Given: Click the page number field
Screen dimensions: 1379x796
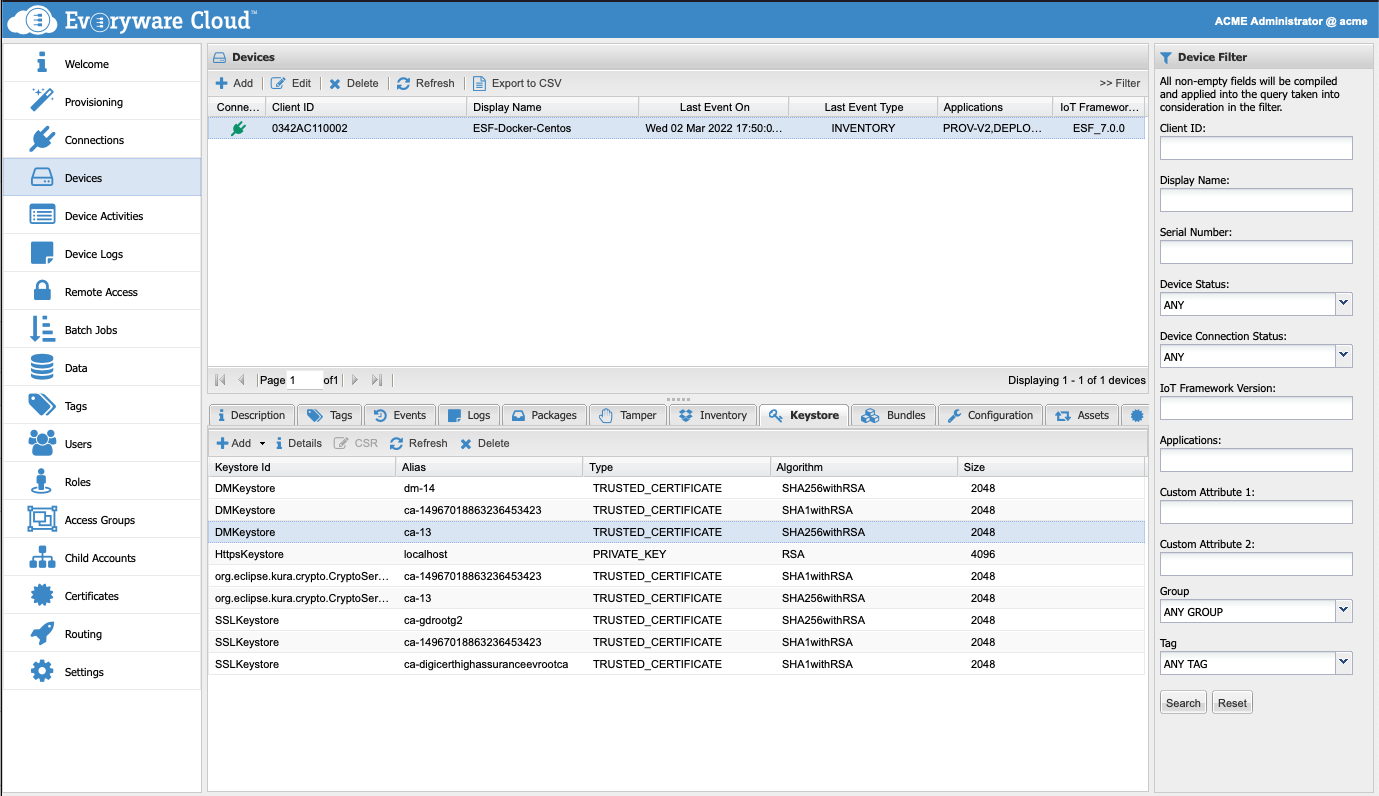Looking at the screenshot, I should 304,380.
